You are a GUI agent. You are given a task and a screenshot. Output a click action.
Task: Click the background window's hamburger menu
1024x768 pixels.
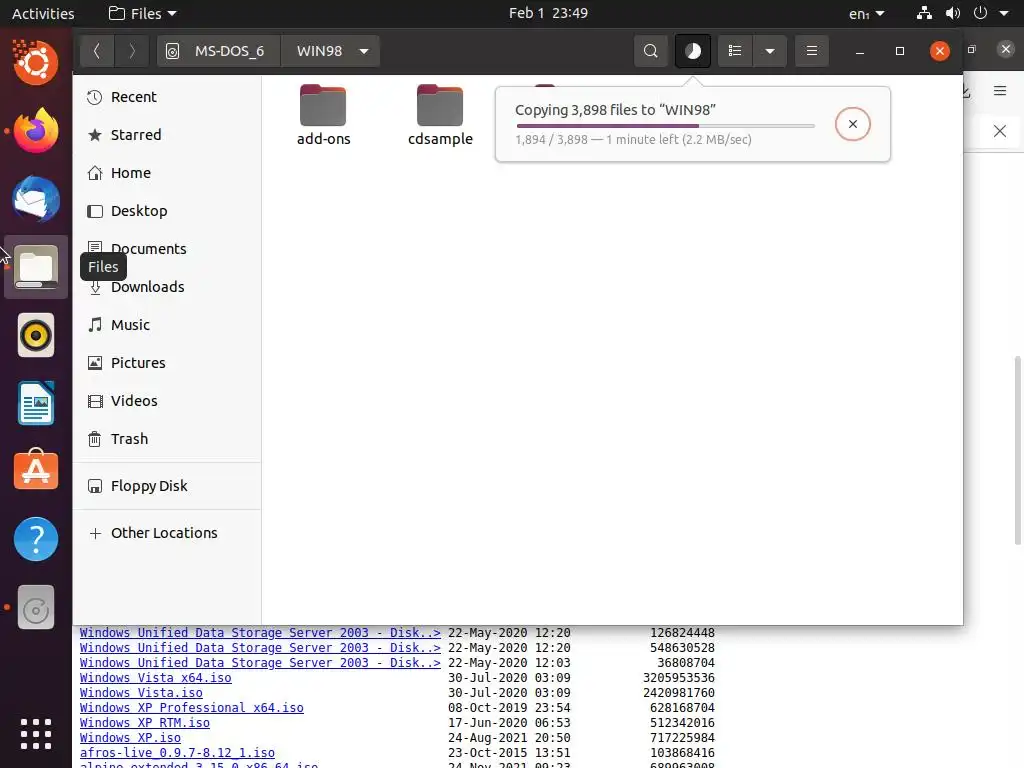pyautogui.click(x=1000, y=91)
